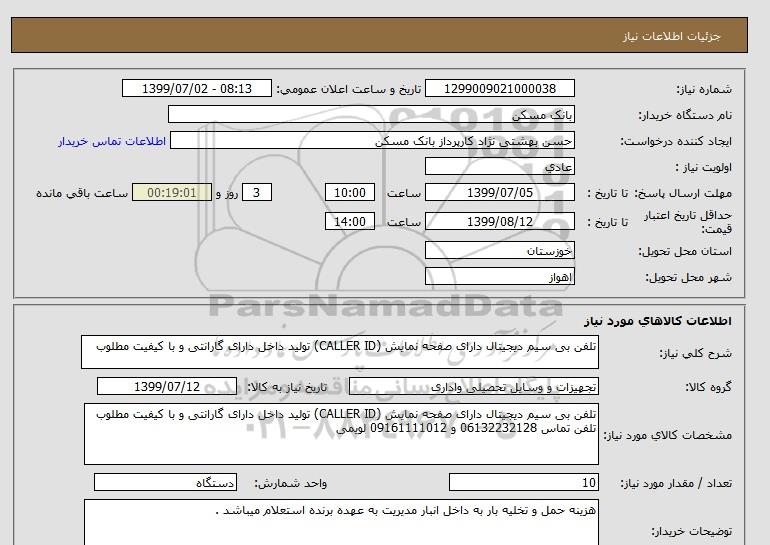The width and height of the screenshot is (770, 545).
Task: Select the price validity date 1399/08/12
Action: (x=500, y=222)
